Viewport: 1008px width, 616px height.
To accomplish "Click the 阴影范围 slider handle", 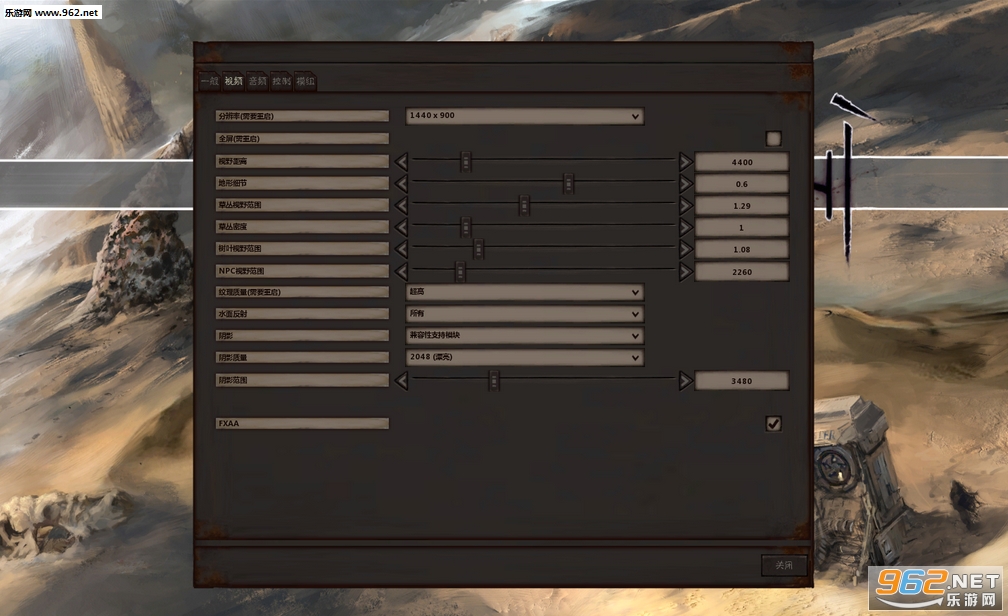I will click(x=494, y=381).
